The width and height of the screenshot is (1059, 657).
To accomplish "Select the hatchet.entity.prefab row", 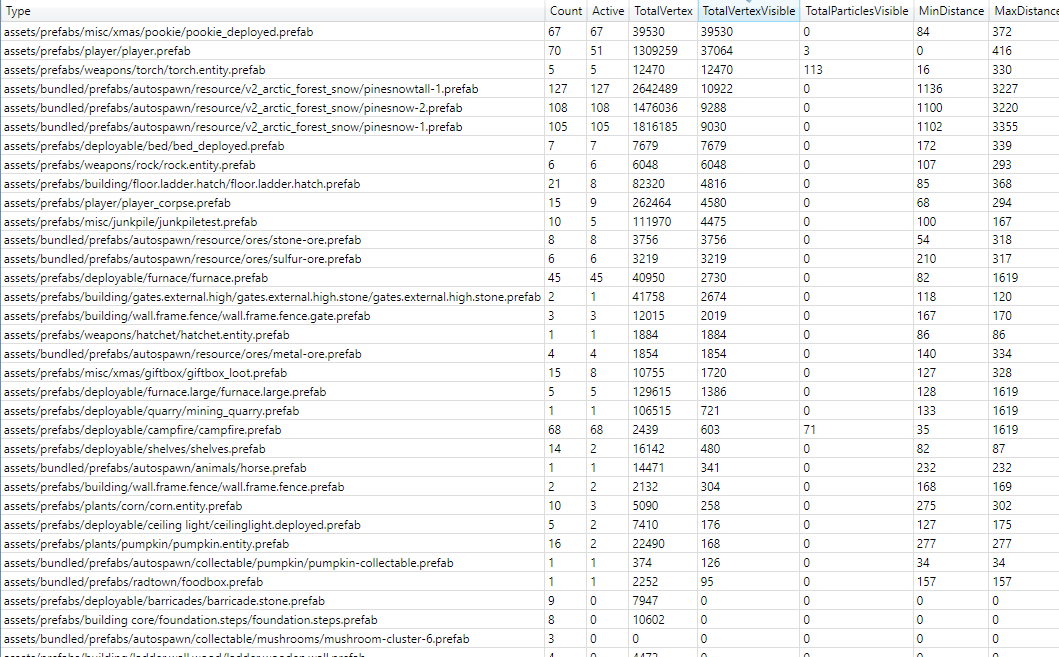I will (530, 334).
